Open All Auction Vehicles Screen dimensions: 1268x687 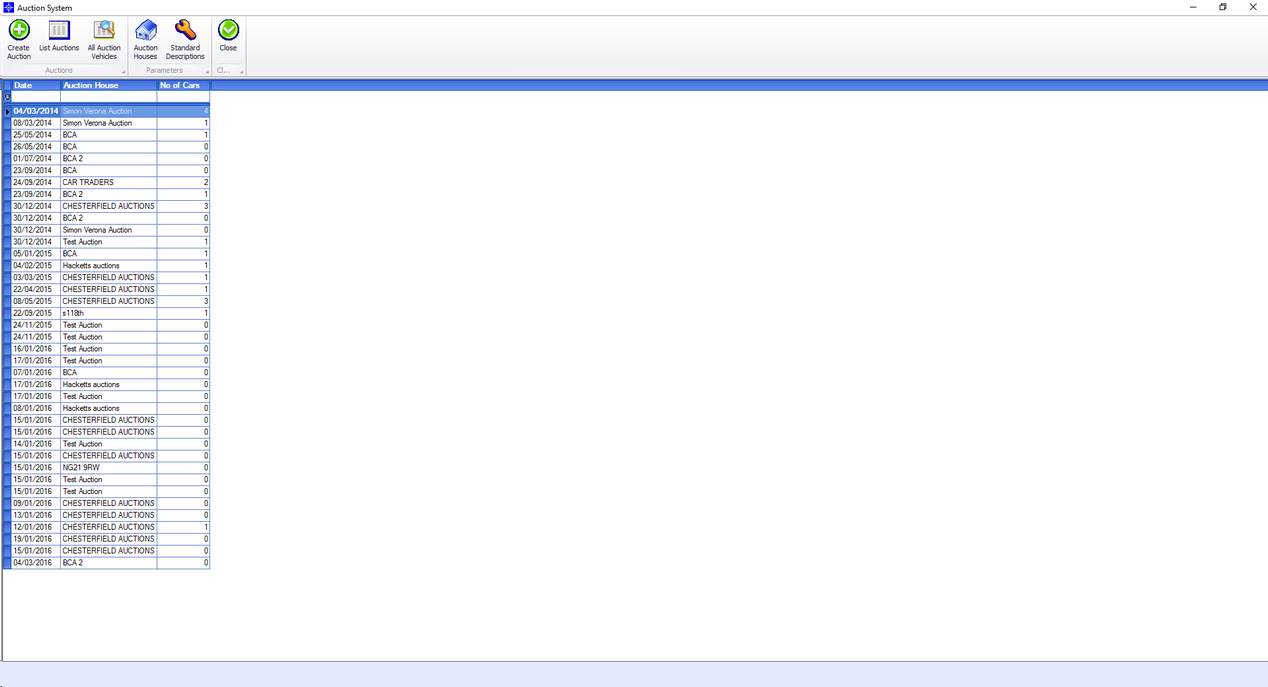point(104,40)
